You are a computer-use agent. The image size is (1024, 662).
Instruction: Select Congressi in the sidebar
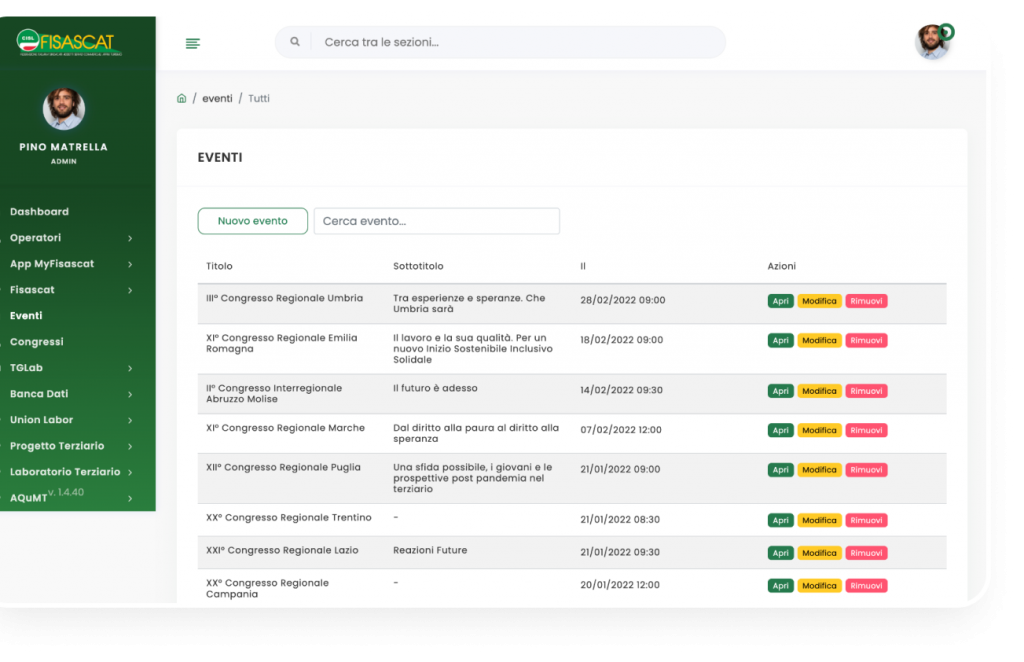(36, 342)
